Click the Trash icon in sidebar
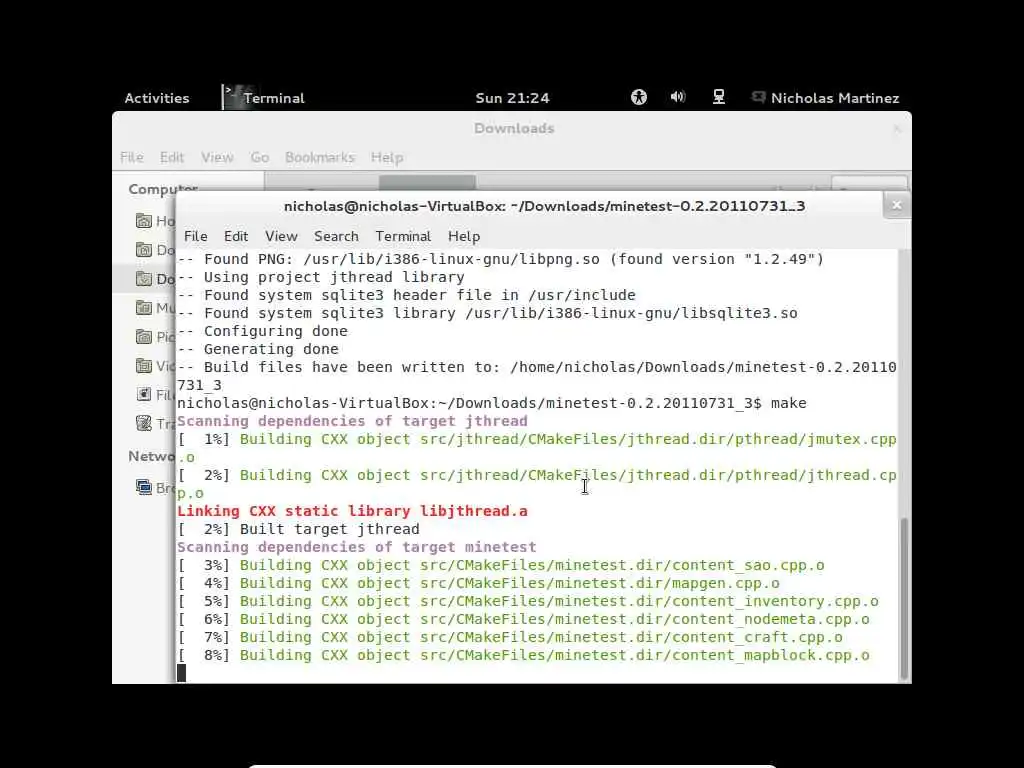1024x768 pixels. tap(144, 423)
